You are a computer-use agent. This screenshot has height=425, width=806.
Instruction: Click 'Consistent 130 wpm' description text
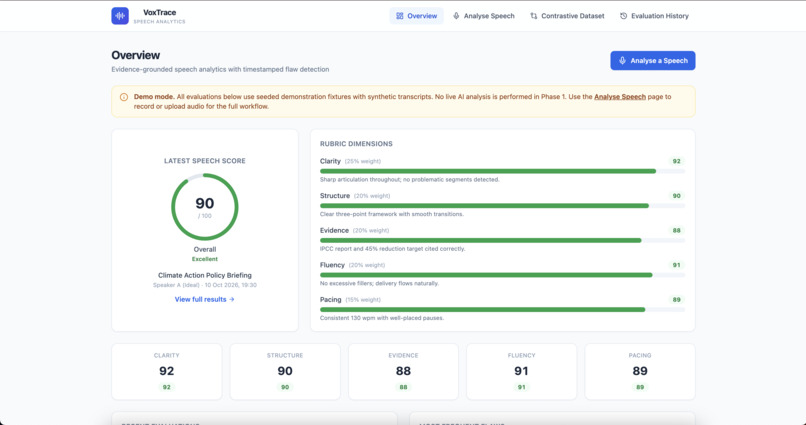pos(382,318)
